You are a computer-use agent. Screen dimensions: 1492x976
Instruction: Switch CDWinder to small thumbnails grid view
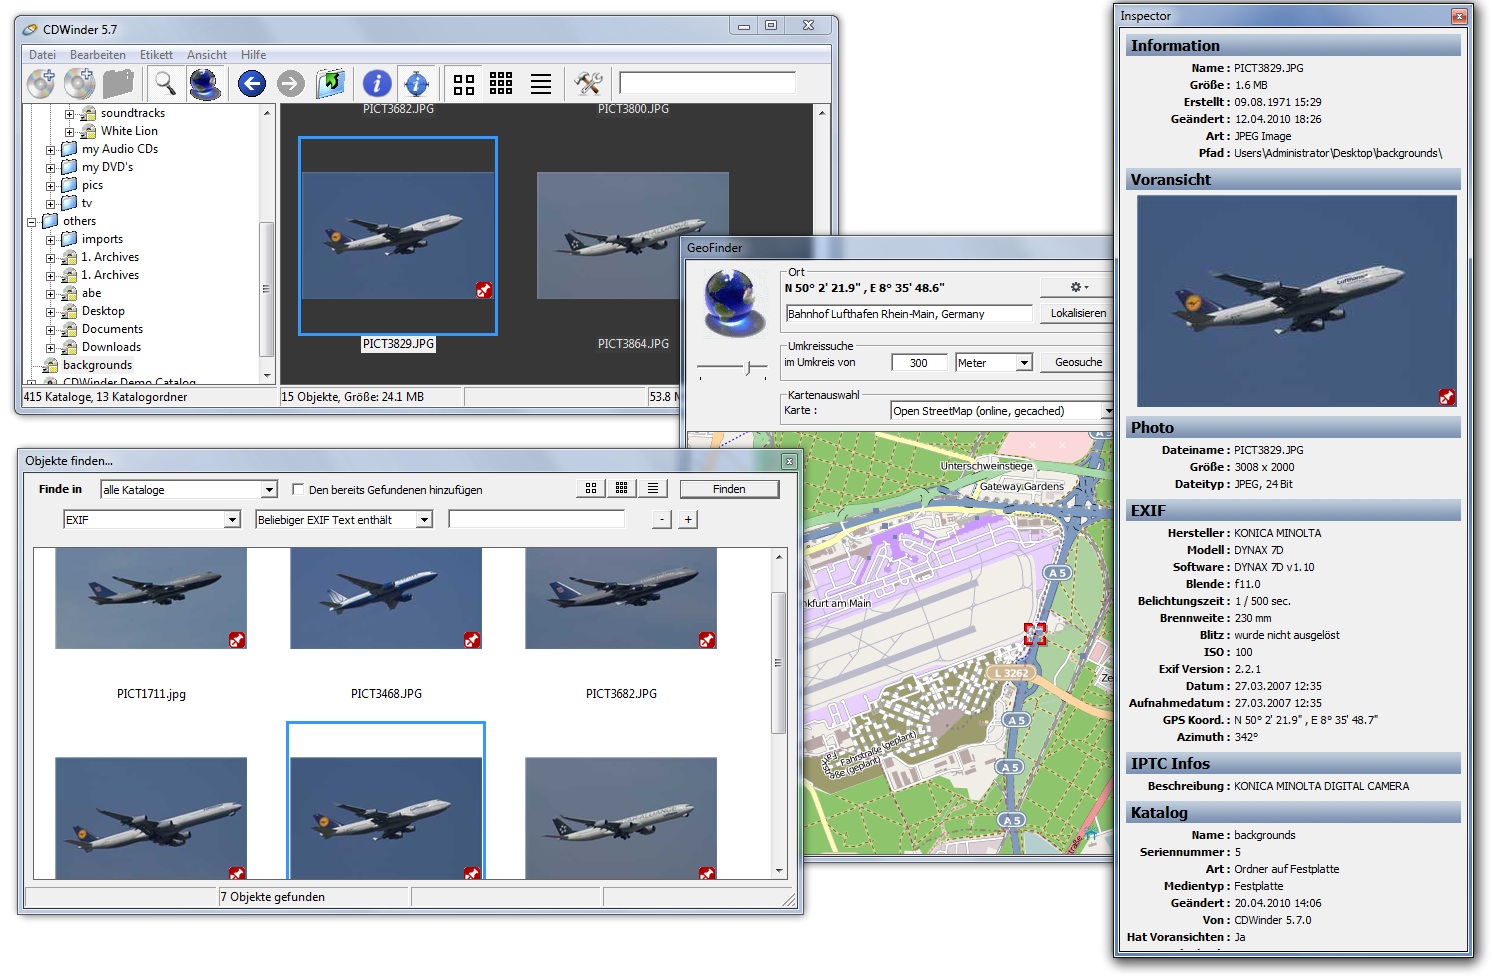point(501,83)
